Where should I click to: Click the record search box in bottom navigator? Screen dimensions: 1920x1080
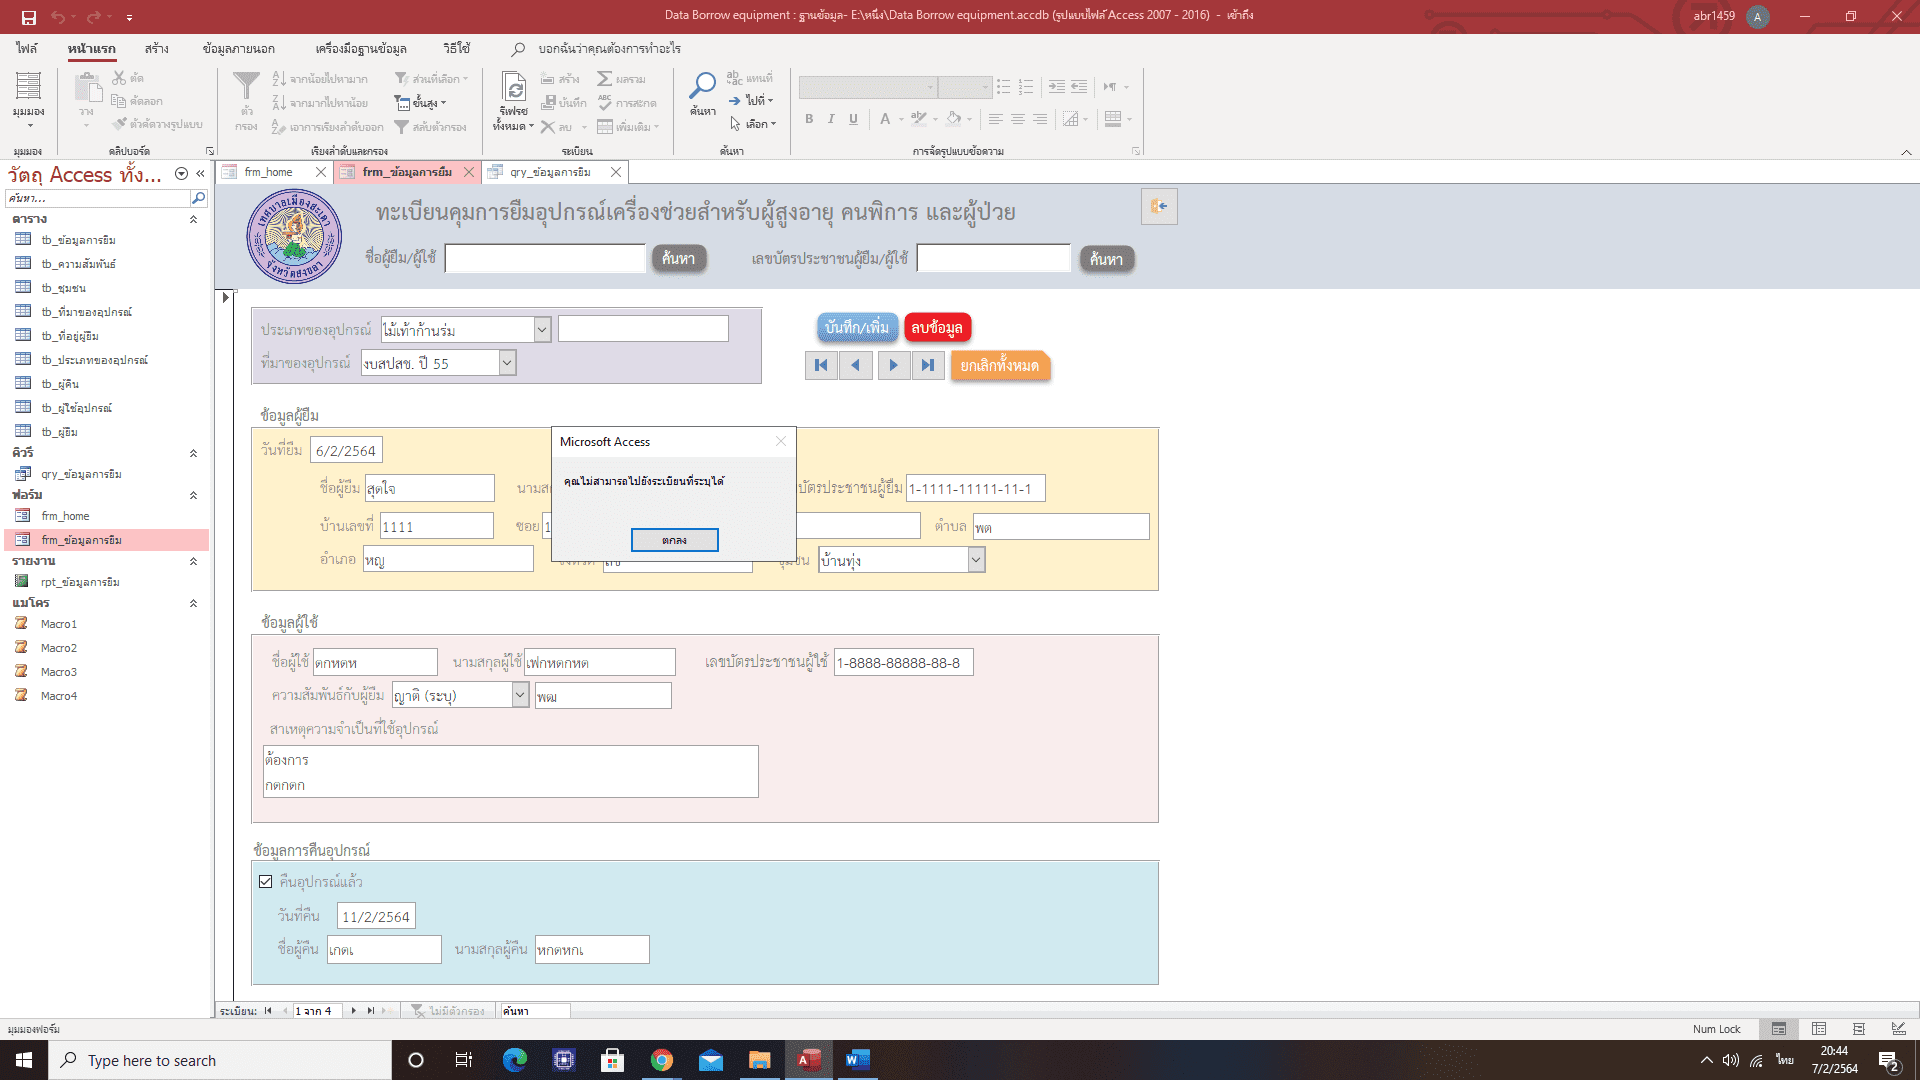pos(535,1011)
